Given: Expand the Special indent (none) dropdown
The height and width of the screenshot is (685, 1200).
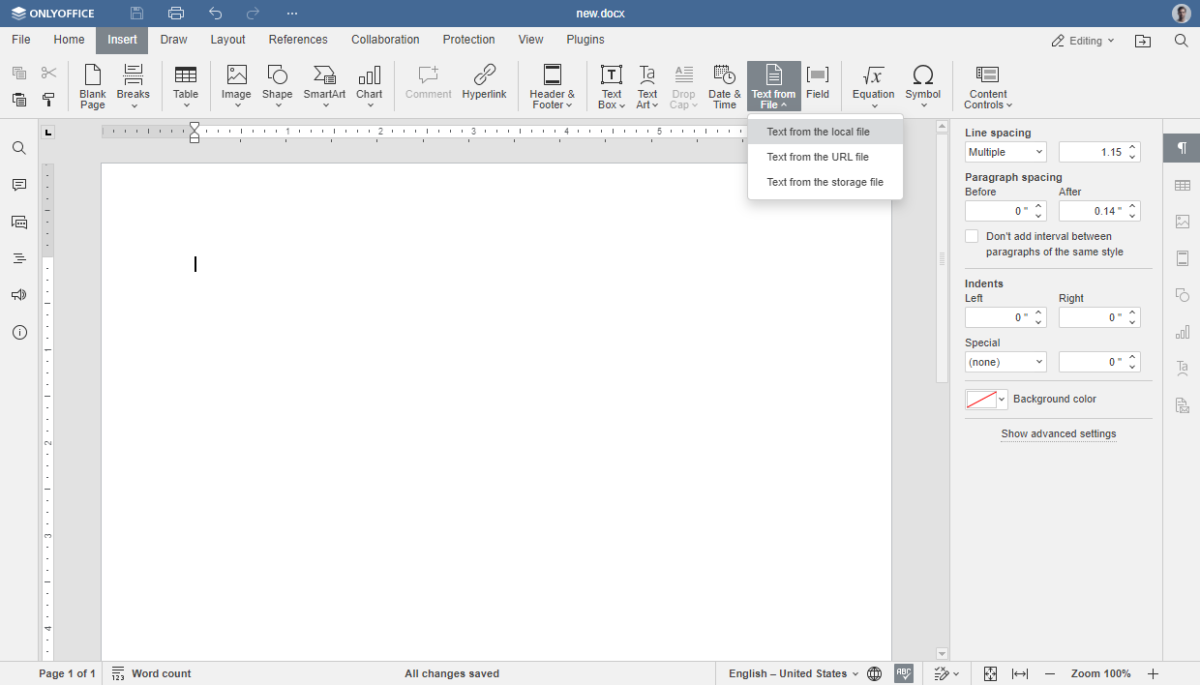Looking at the screenshot, I should pyautogui.click(x=1005, y=362).
